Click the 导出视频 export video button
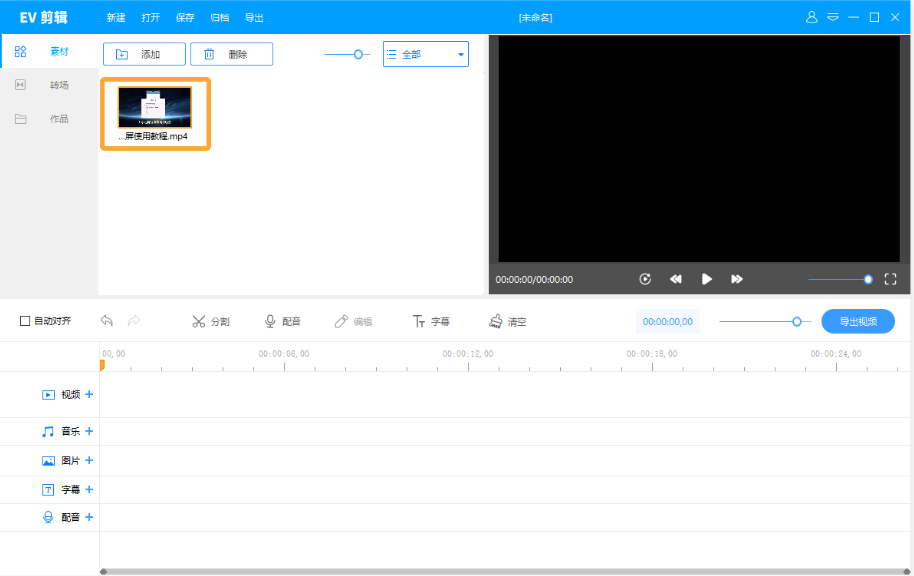Viewport: 914px width, 576px height. tap(858, 322)
